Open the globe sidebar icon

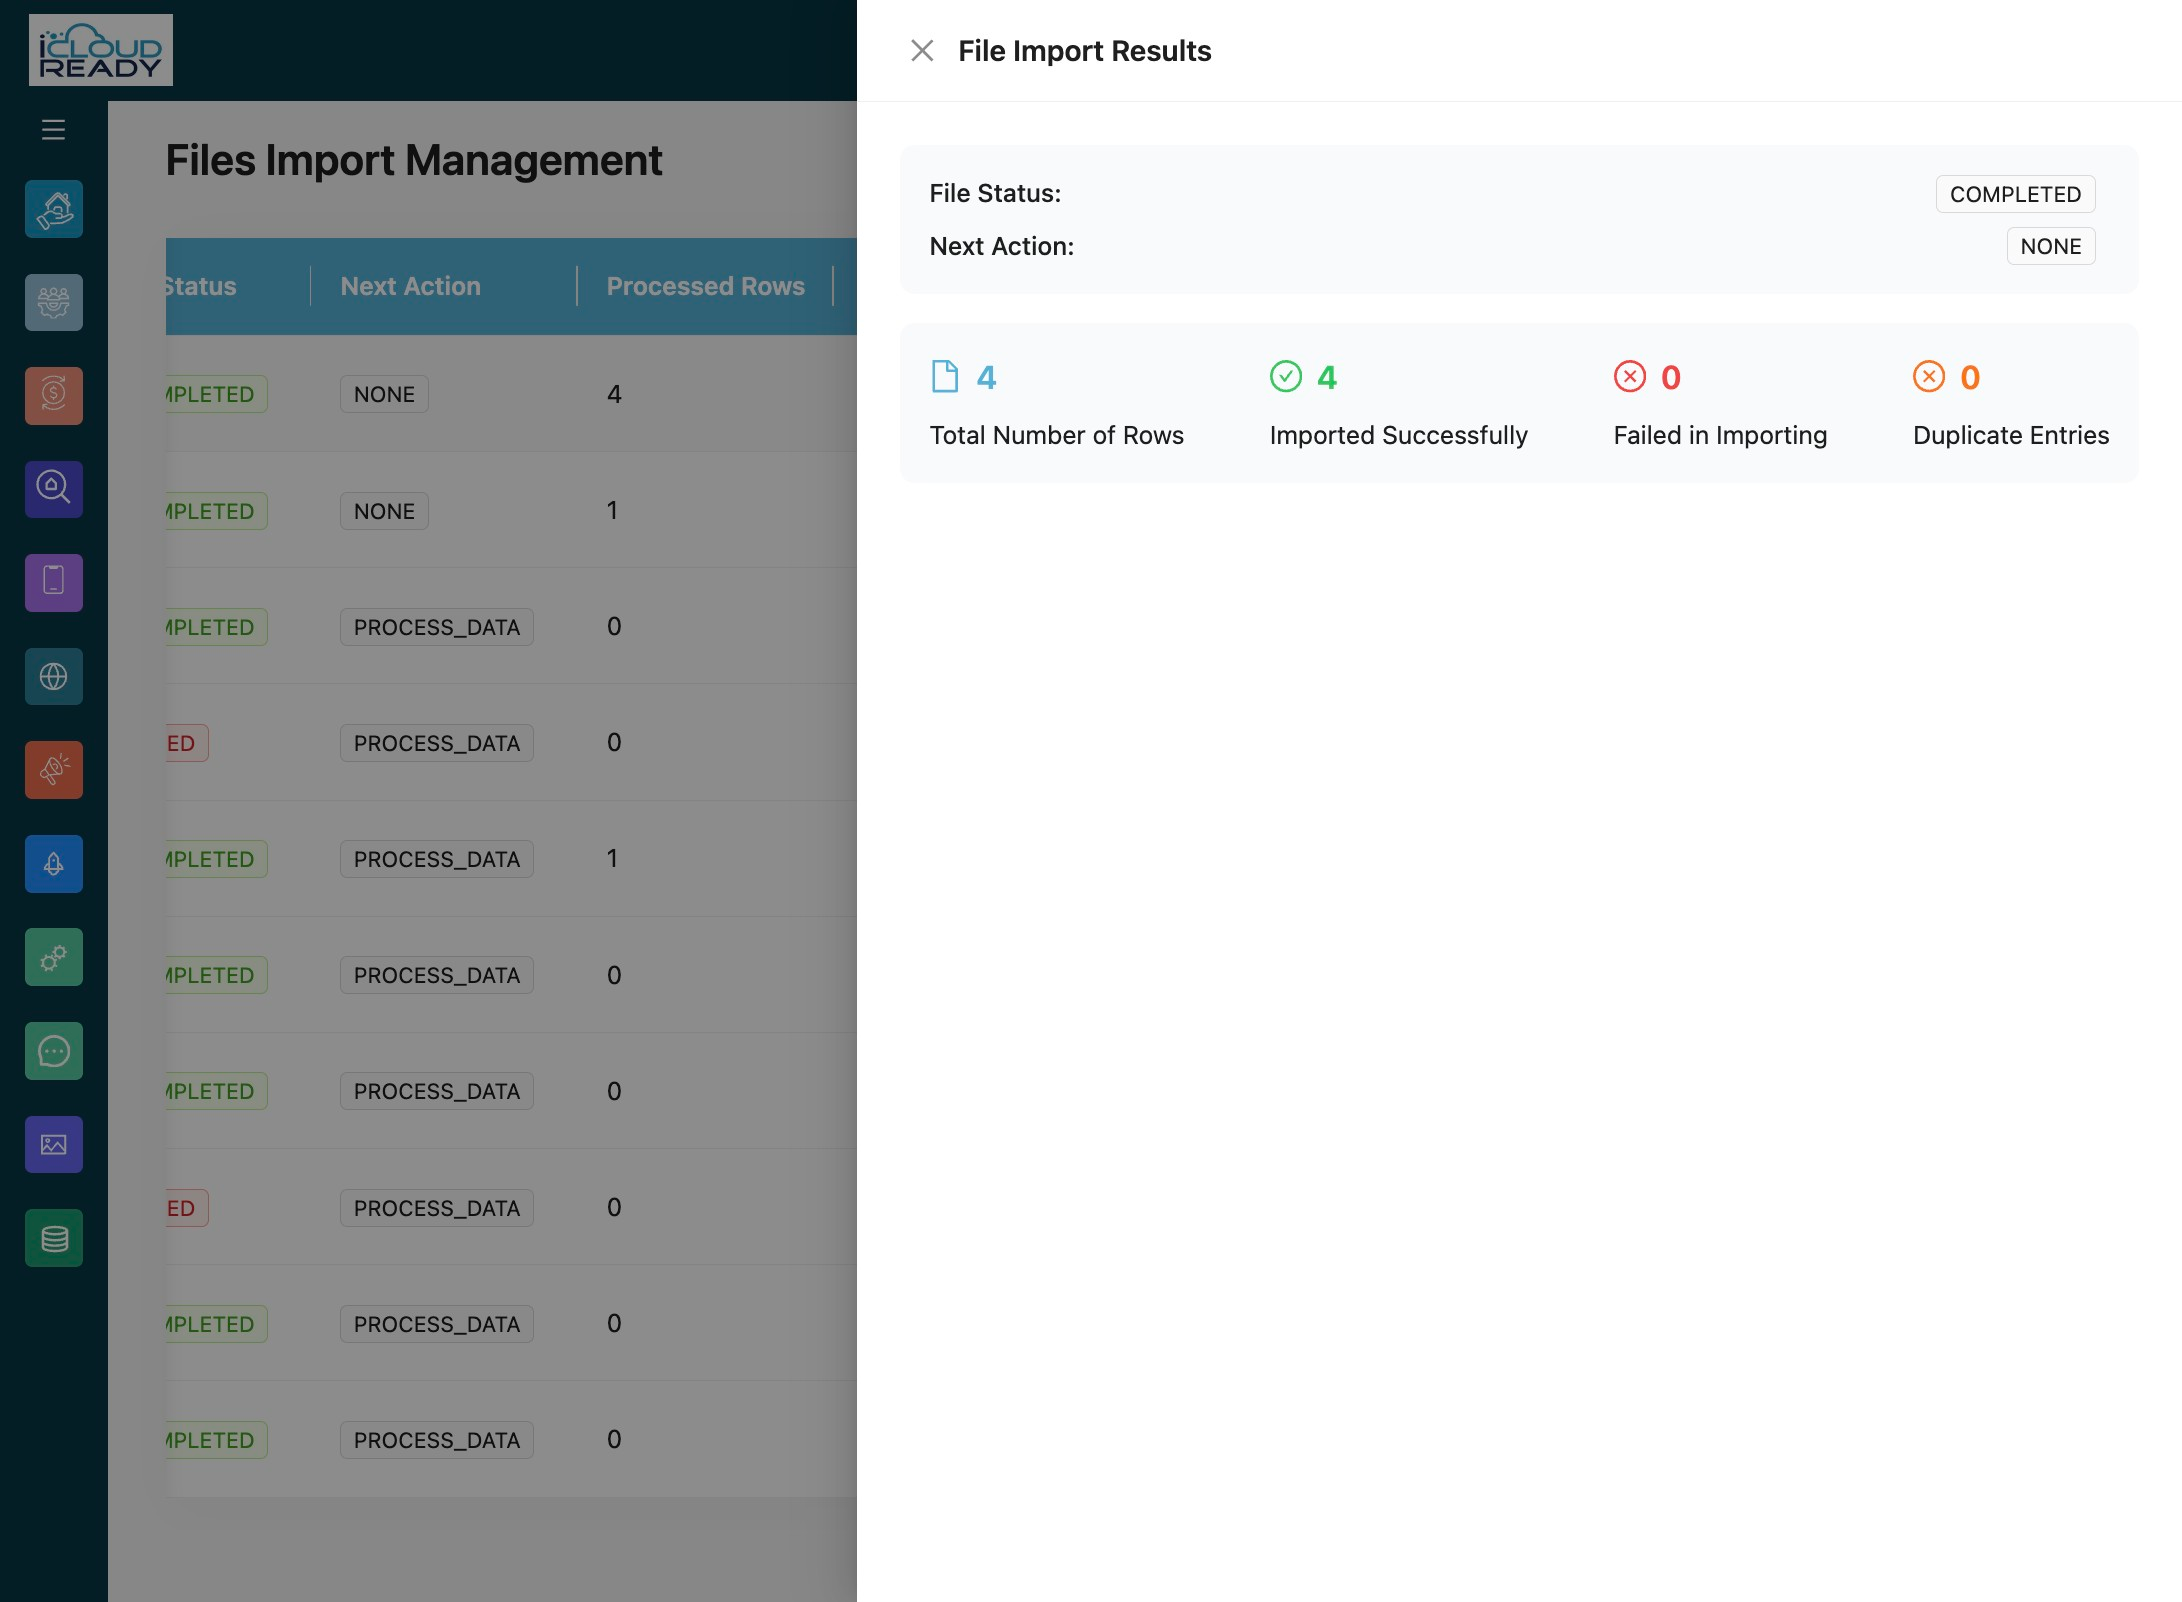pyautogui.click(x=54, y=676)
